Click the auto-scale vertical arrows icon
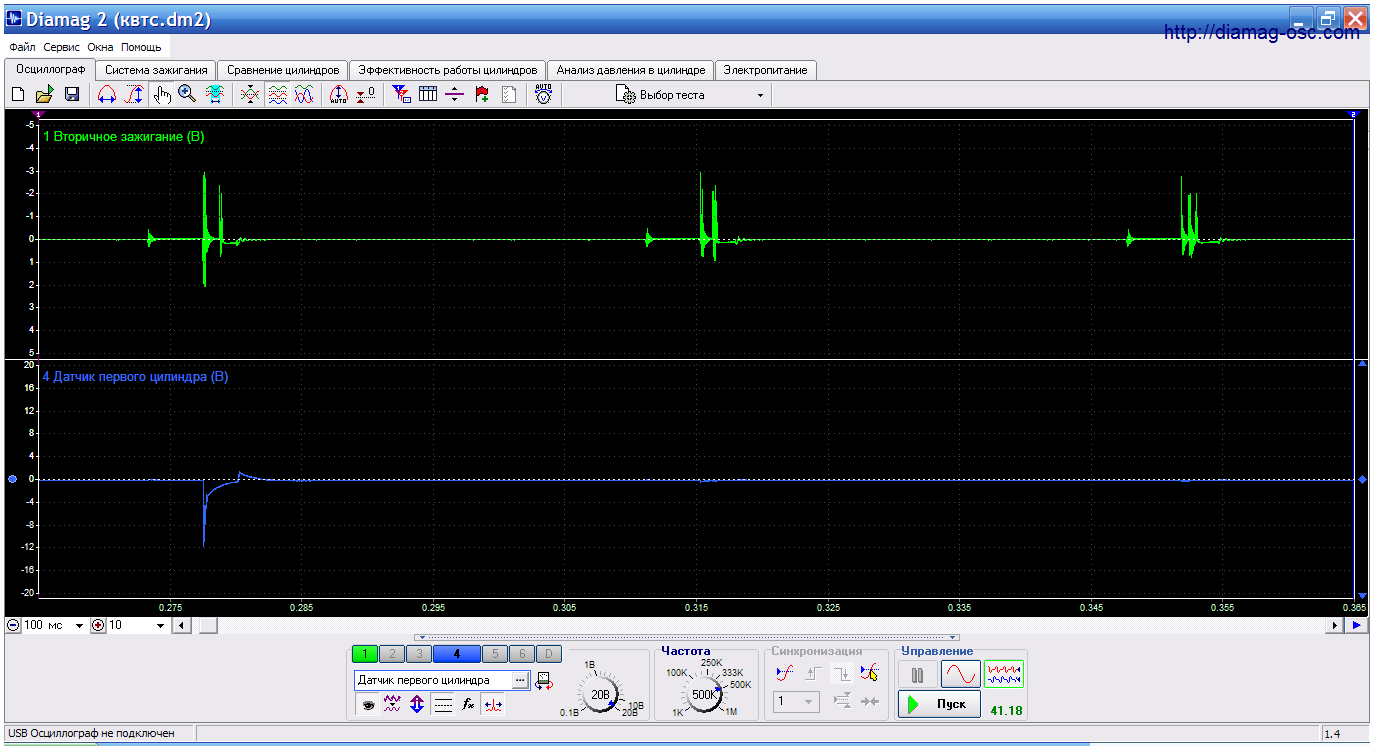 pyautogui.click(x=338, y=95)
